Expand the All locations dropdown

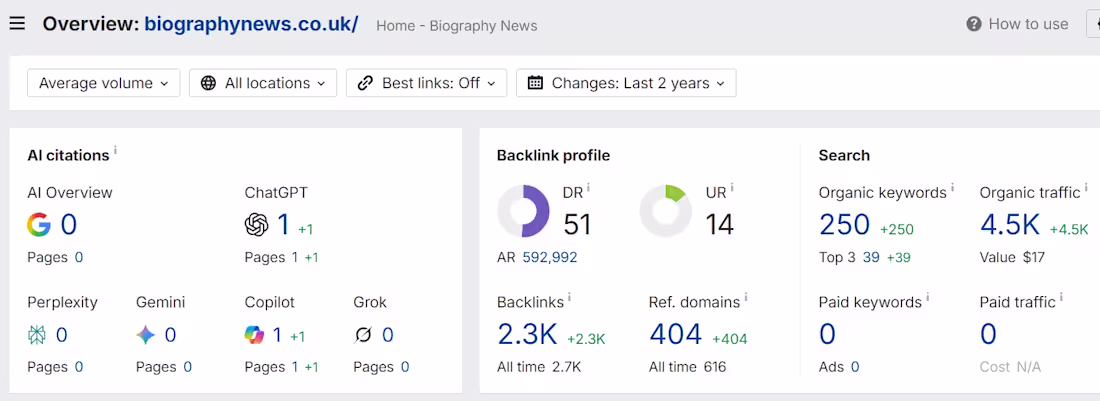tap(263, 83)
